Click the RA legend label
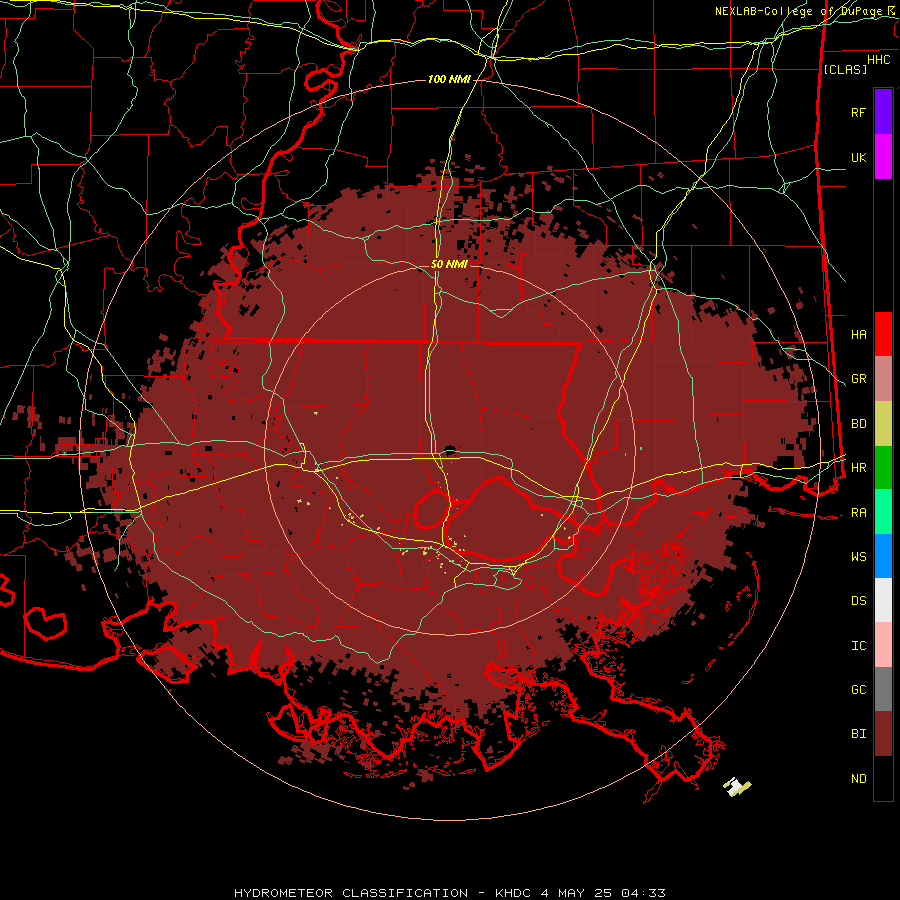 (x=858, y=513)
